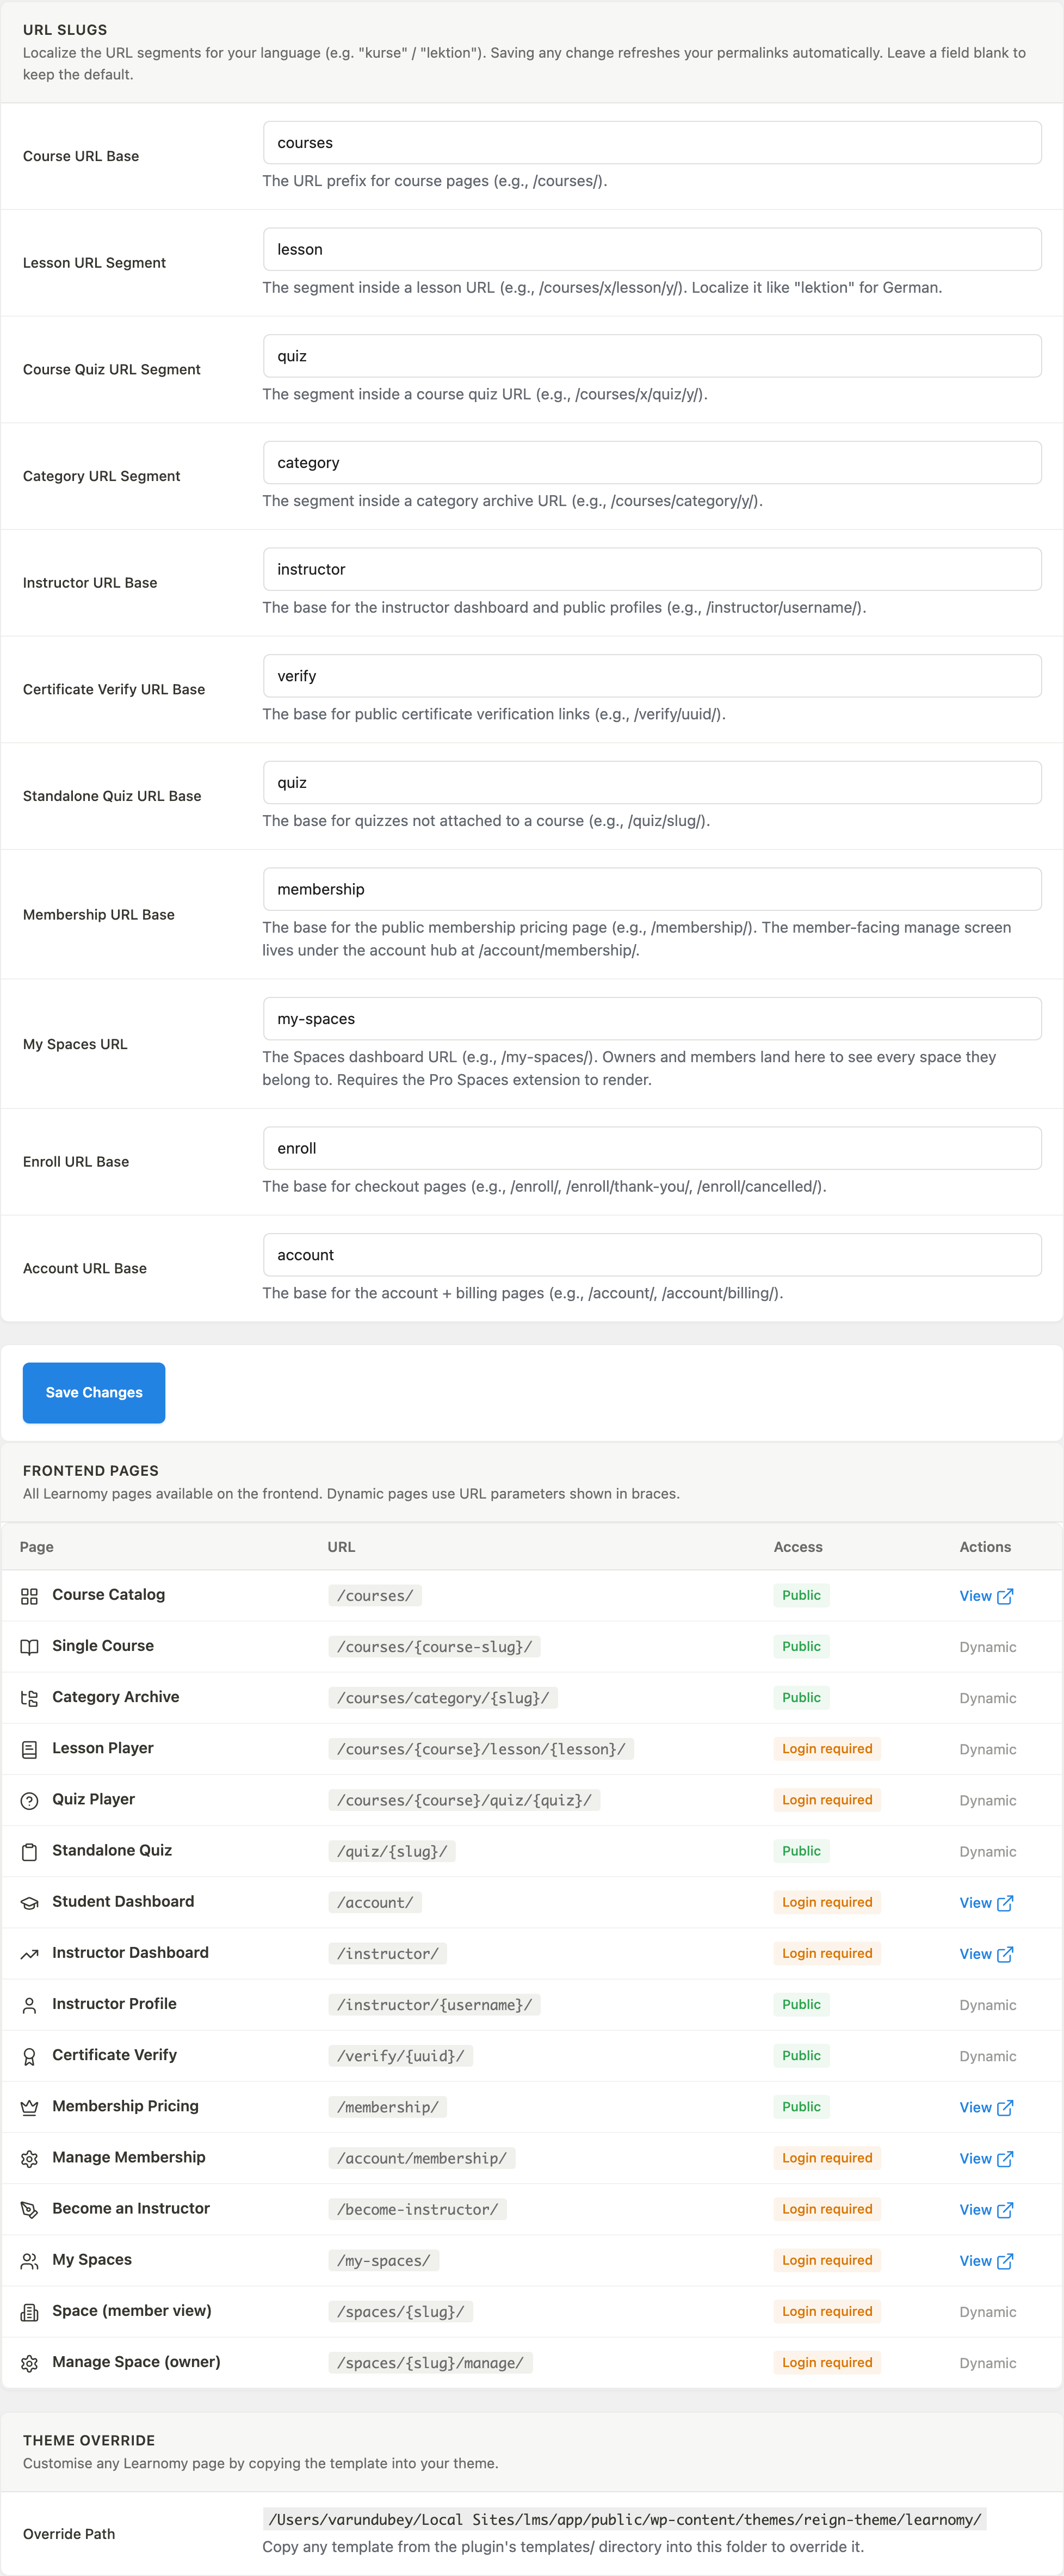
Task: Click the Lesson Player row title
Action: coord(103,1748)
